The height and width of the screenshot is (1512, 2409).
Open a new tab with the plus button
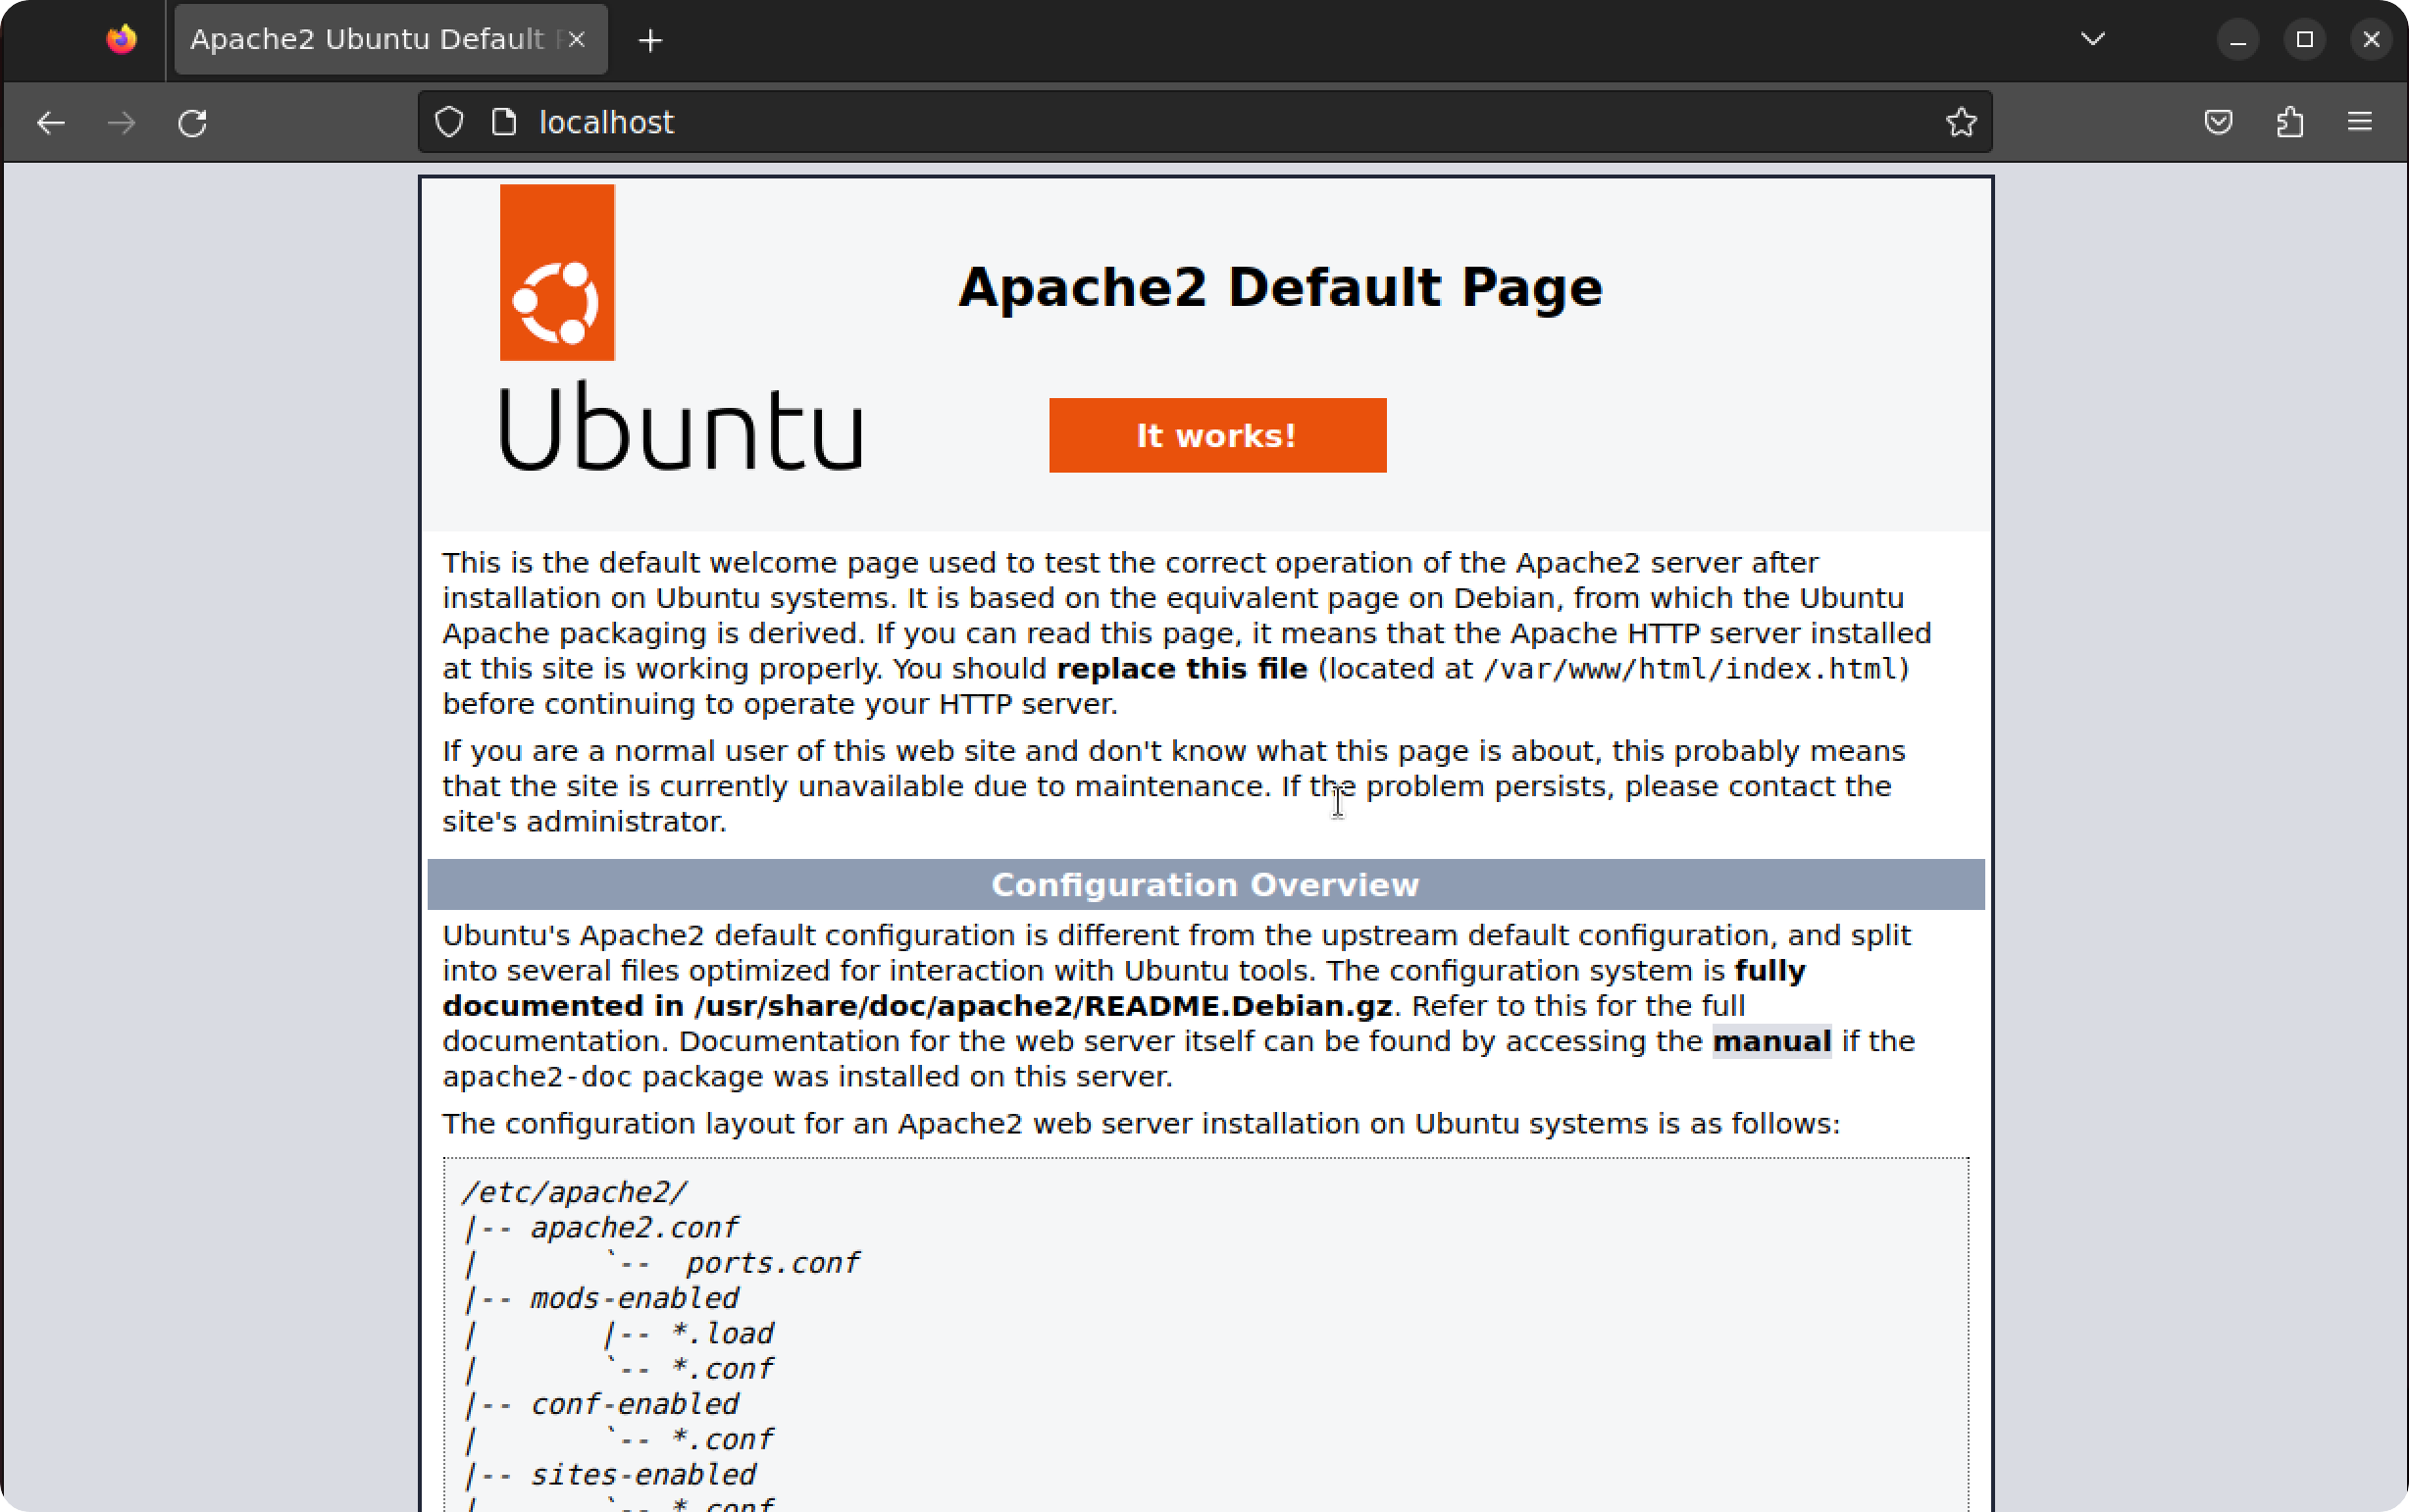tap(650, 40)
